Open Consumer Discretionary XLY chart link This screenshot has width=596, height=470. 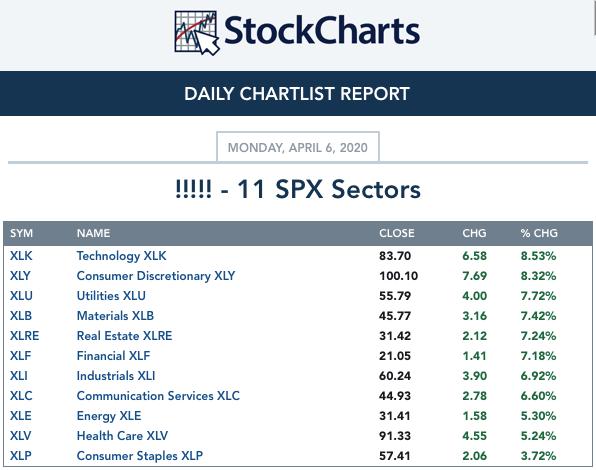tap(156, 276)
